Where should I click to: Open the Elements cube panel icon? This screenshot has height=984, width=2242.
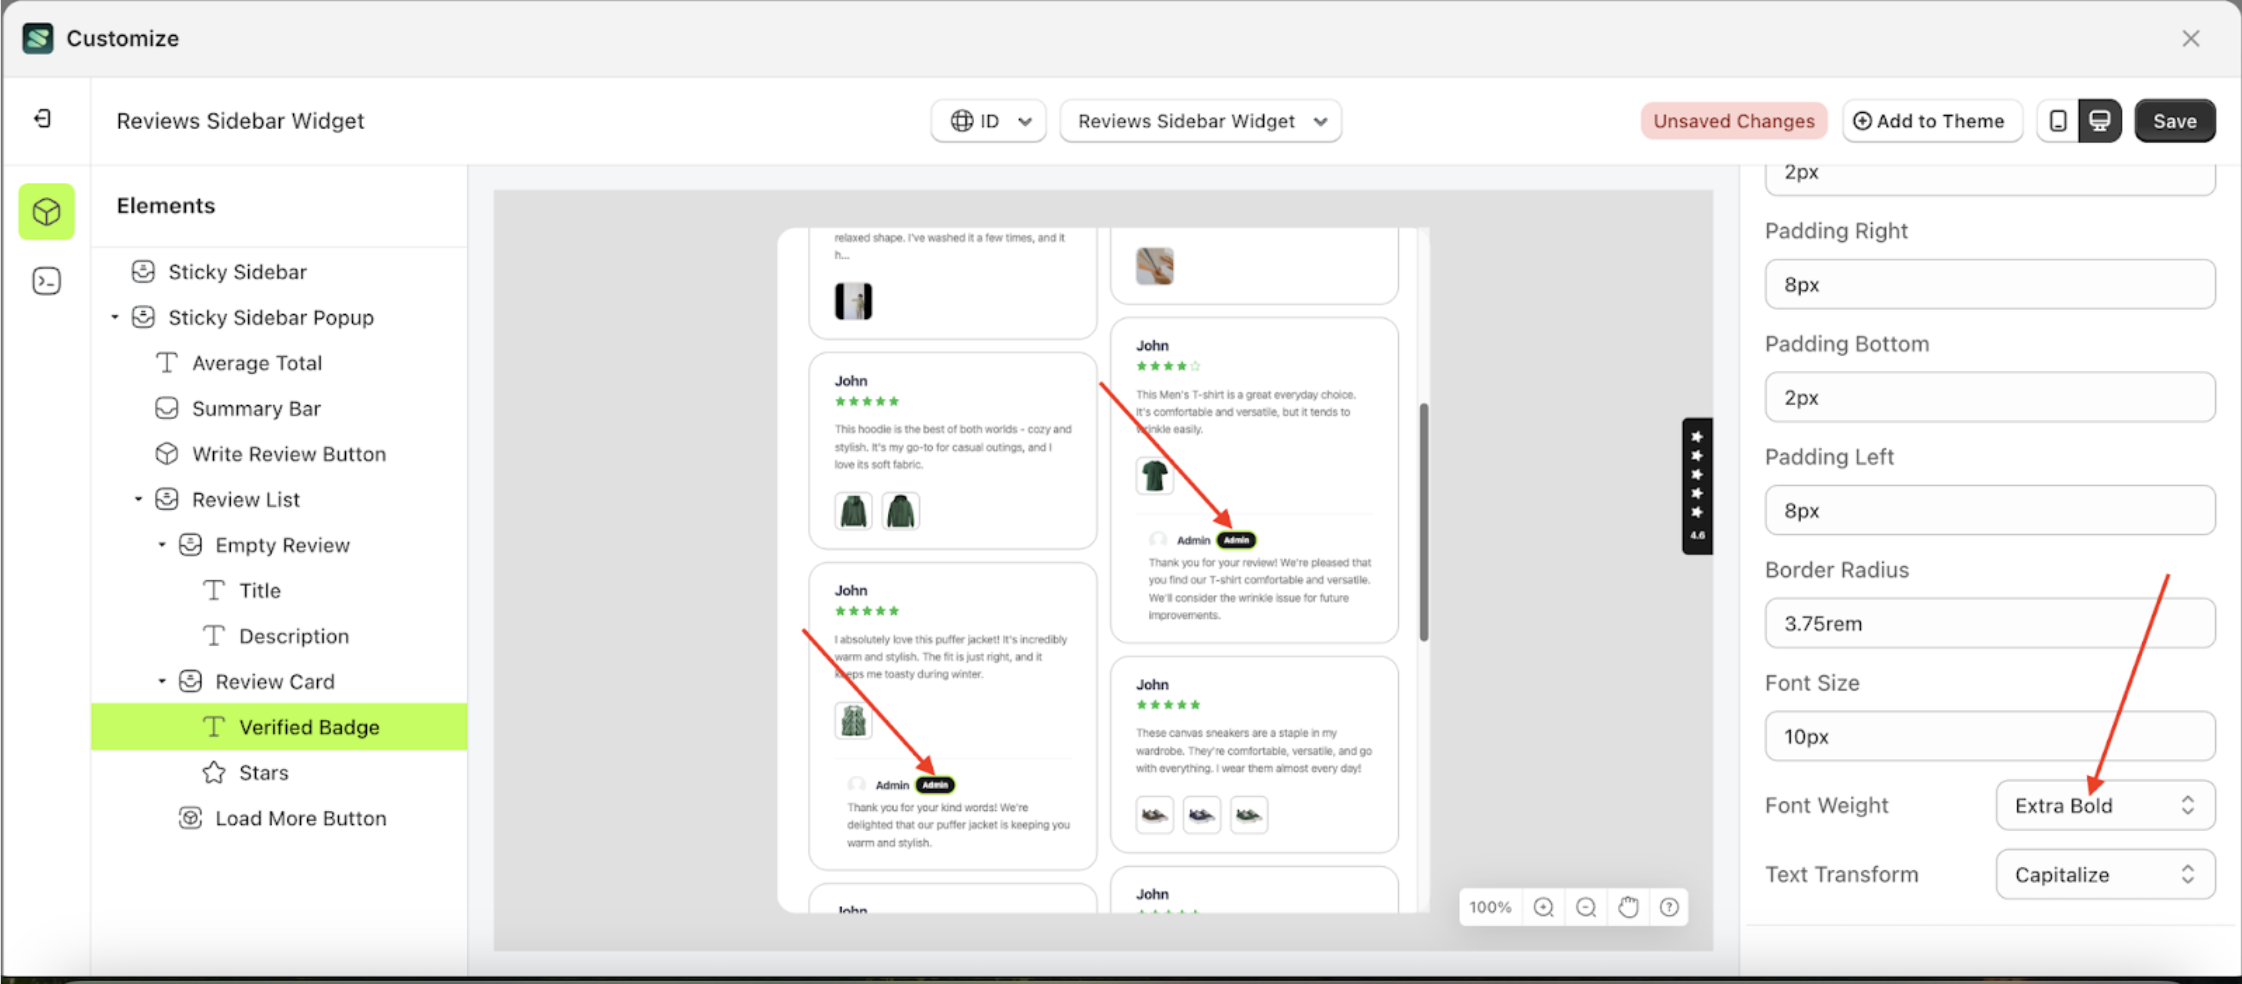click(x=46, y=212)
